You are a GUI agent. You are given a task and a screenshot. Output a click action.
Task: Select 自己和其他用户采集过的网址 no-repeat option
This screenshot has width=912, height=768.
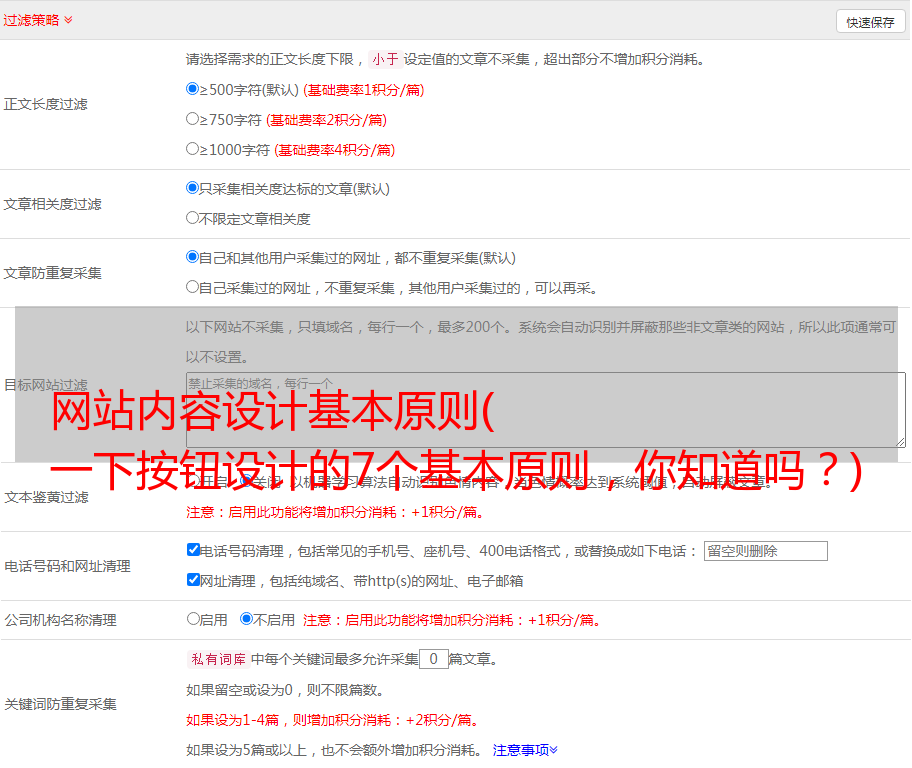click(x=193, y=257)
